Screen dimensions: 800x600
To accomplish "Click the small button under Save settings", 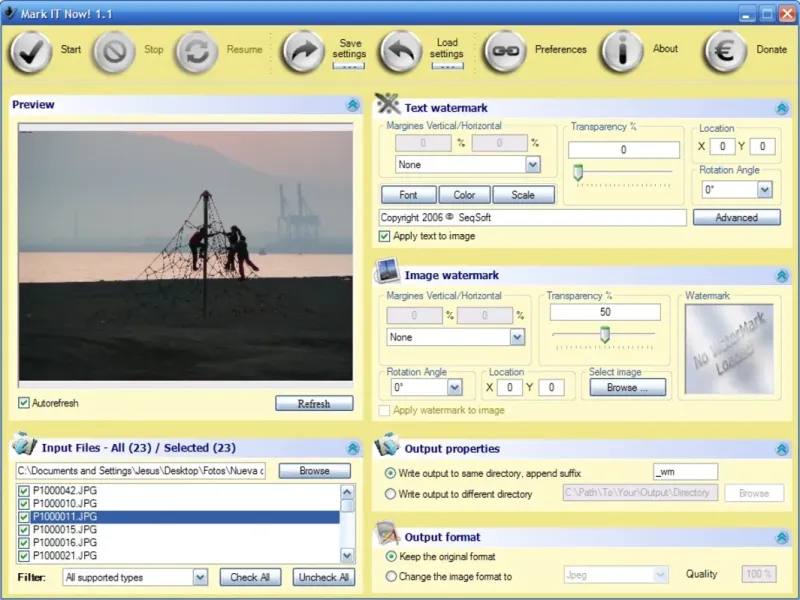I will pyautogui.click(x=348, y=66).
